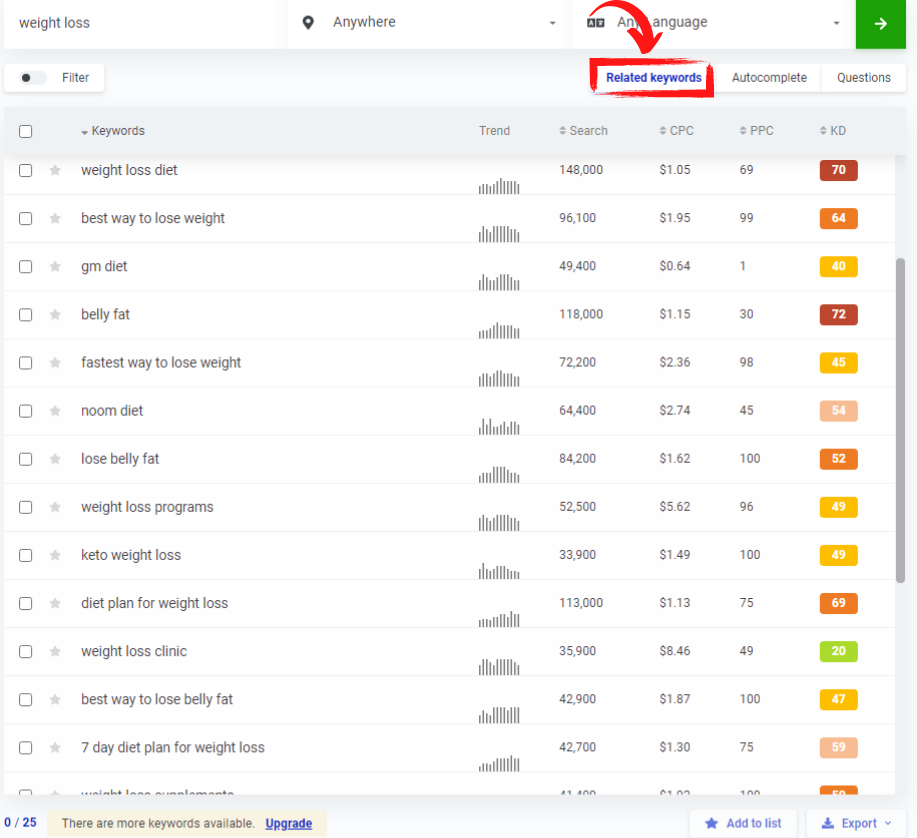Screen dimensions: 917x838
Task: Star the 'weight loss diet' keyword
Action: click(x=55, y=171)
